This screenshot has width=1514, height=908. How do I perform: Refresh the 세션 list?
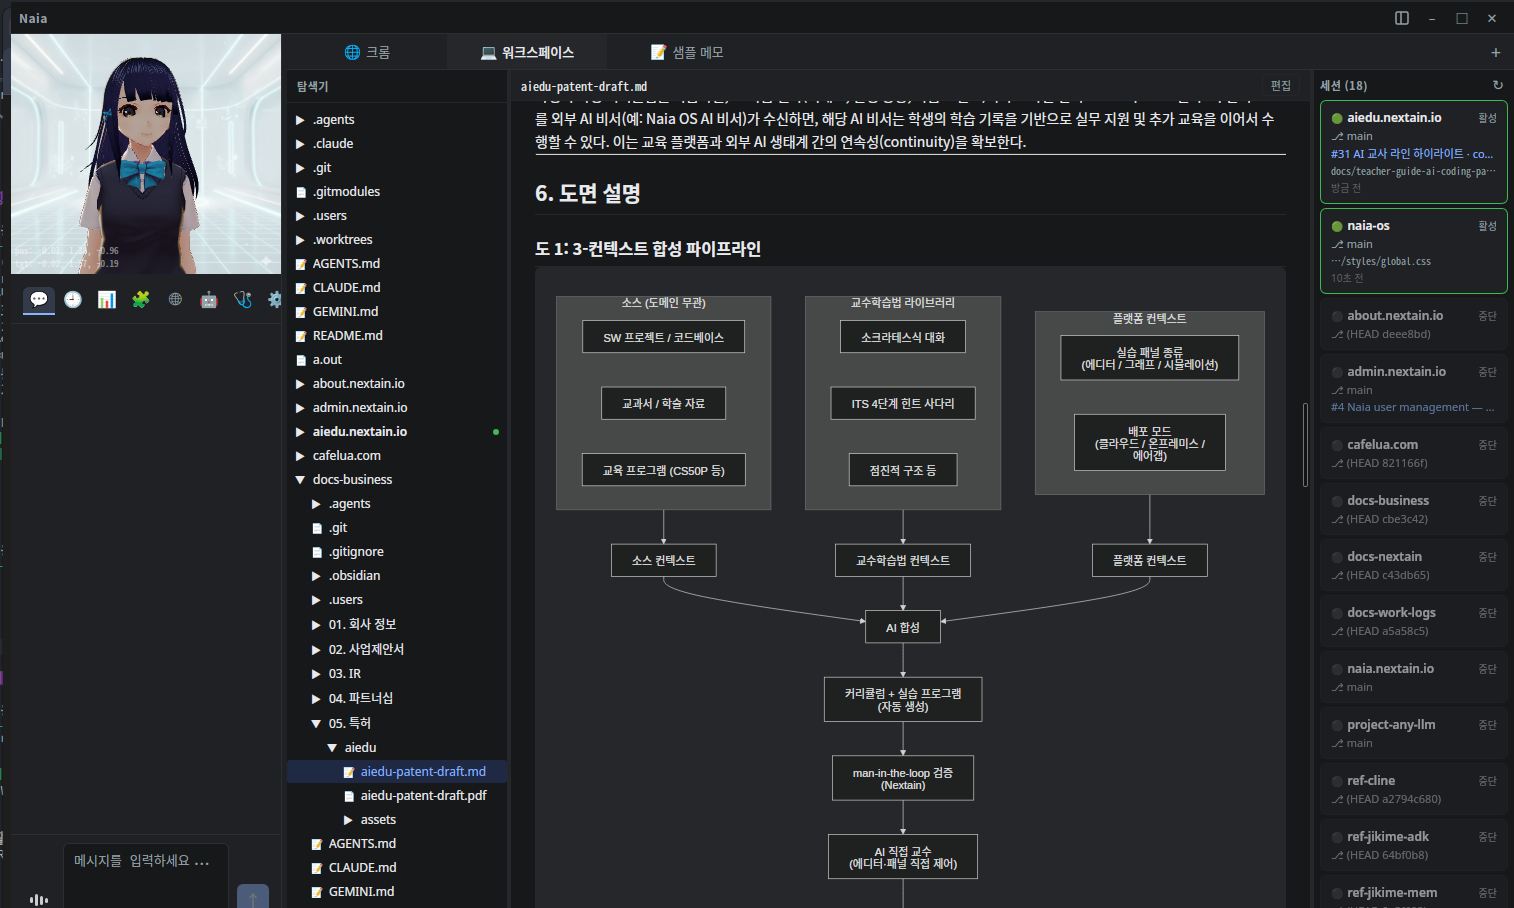(1496, 85)
